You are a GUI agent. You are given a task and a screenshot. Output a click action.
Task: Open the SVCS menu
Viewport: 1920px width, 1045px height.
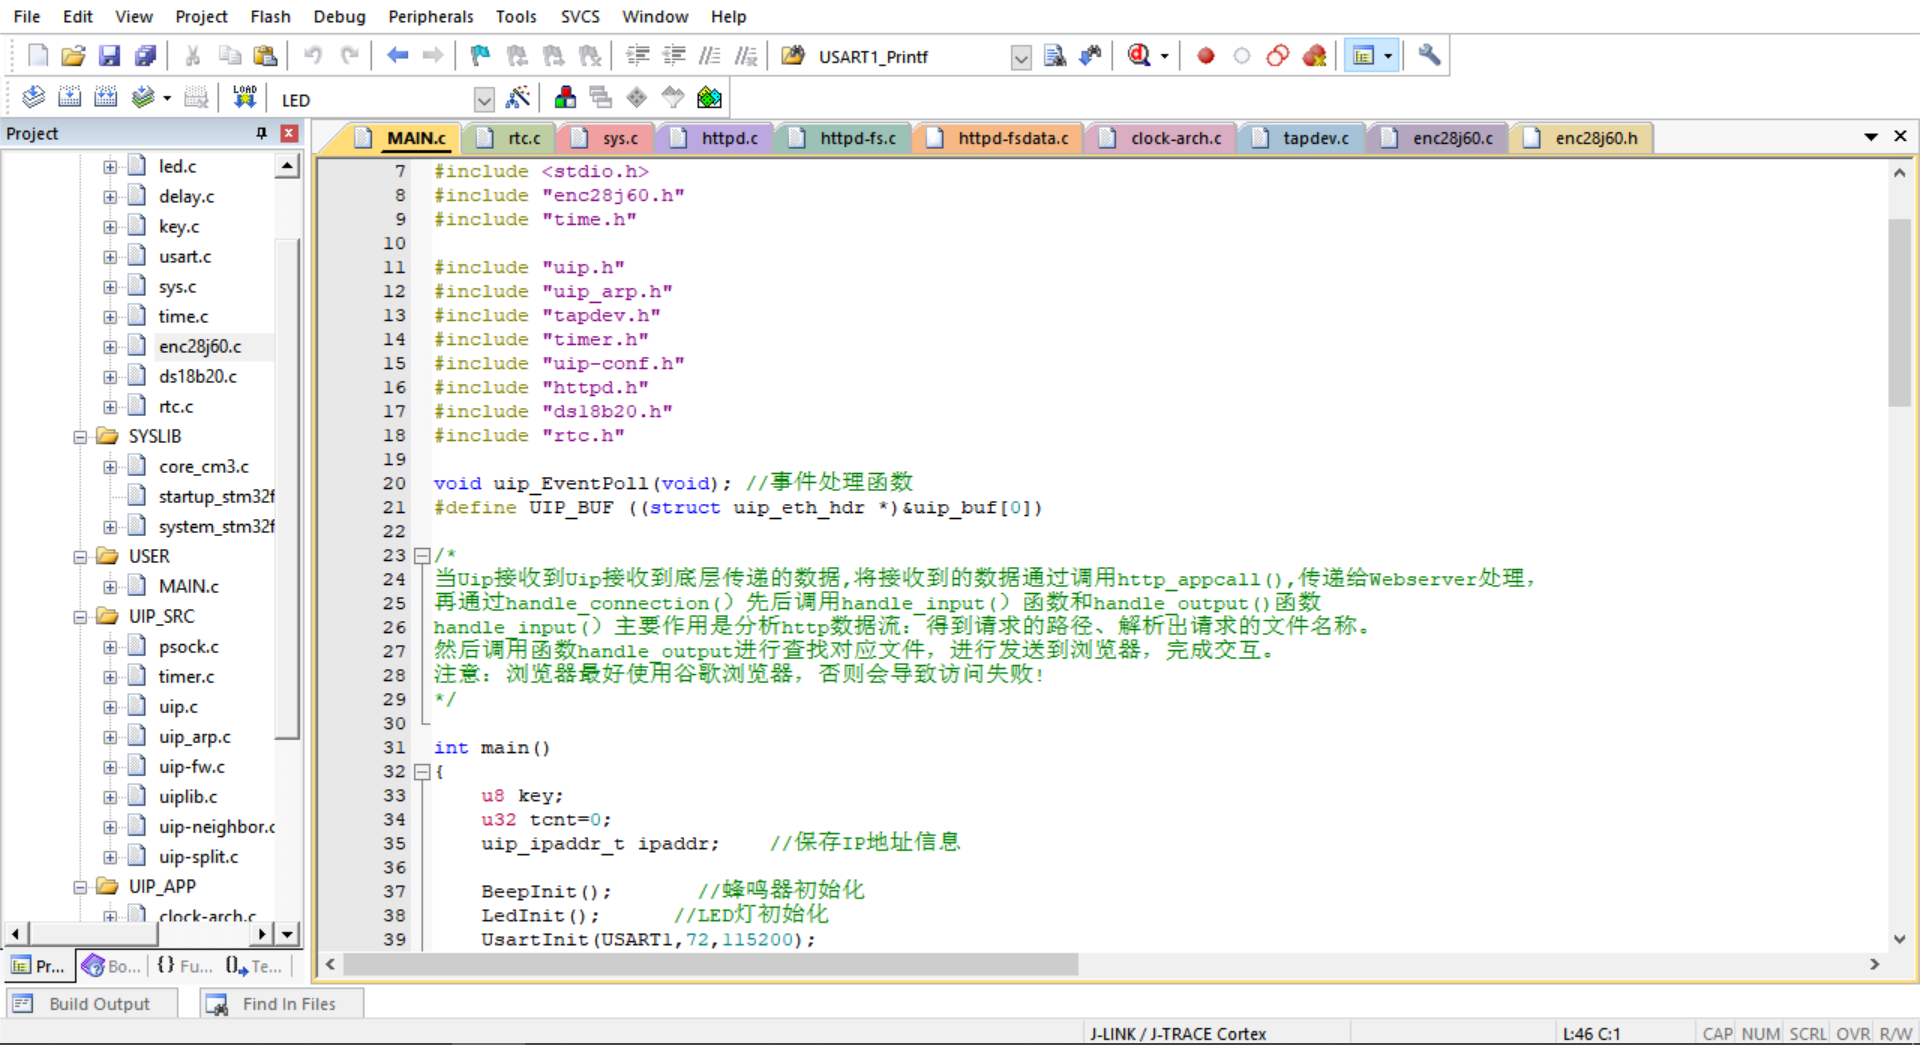tap(580, 16)
